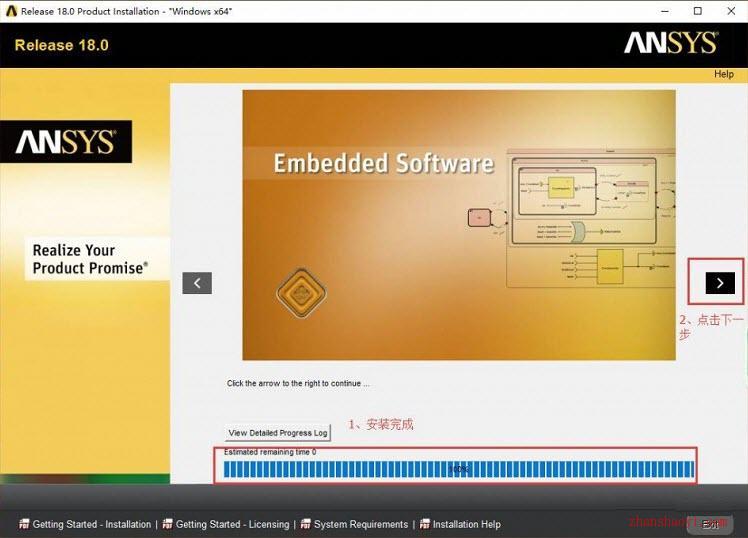Click the ANSYS logo in the top banner

tap(671, 43)
